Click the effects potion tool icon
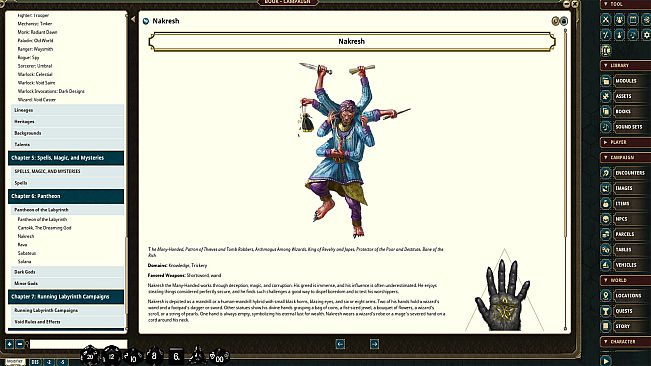Screen dimensions: 651x366 (x=619, y=35)
